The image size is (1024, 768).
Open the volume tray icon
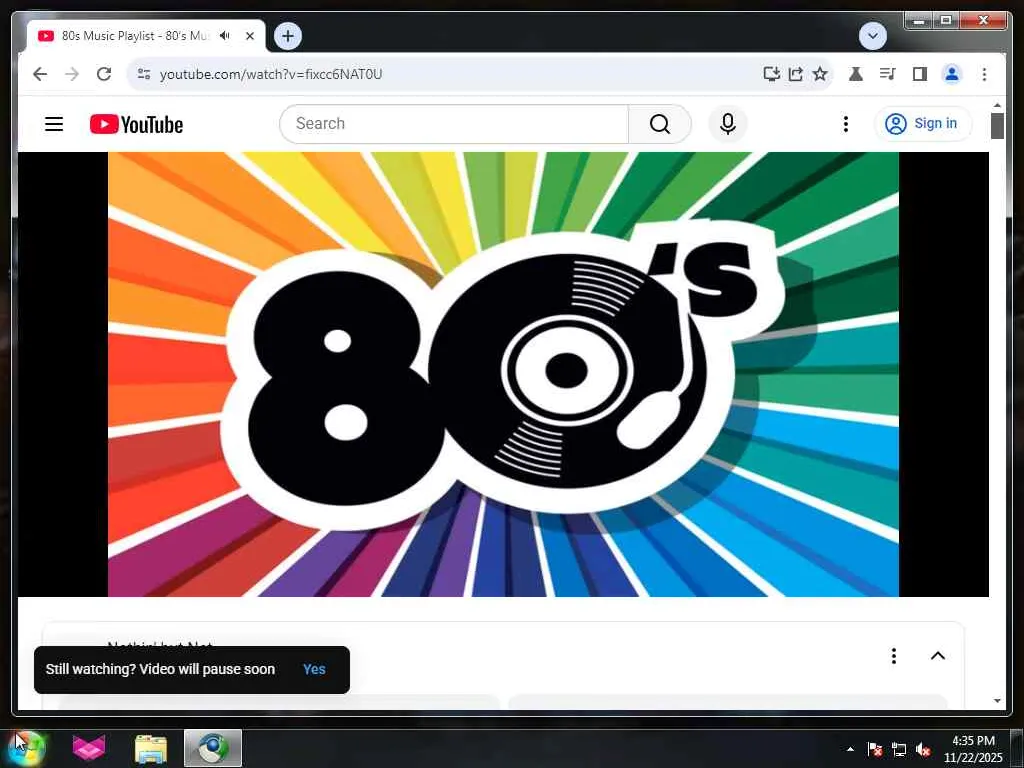coord(923,749)
